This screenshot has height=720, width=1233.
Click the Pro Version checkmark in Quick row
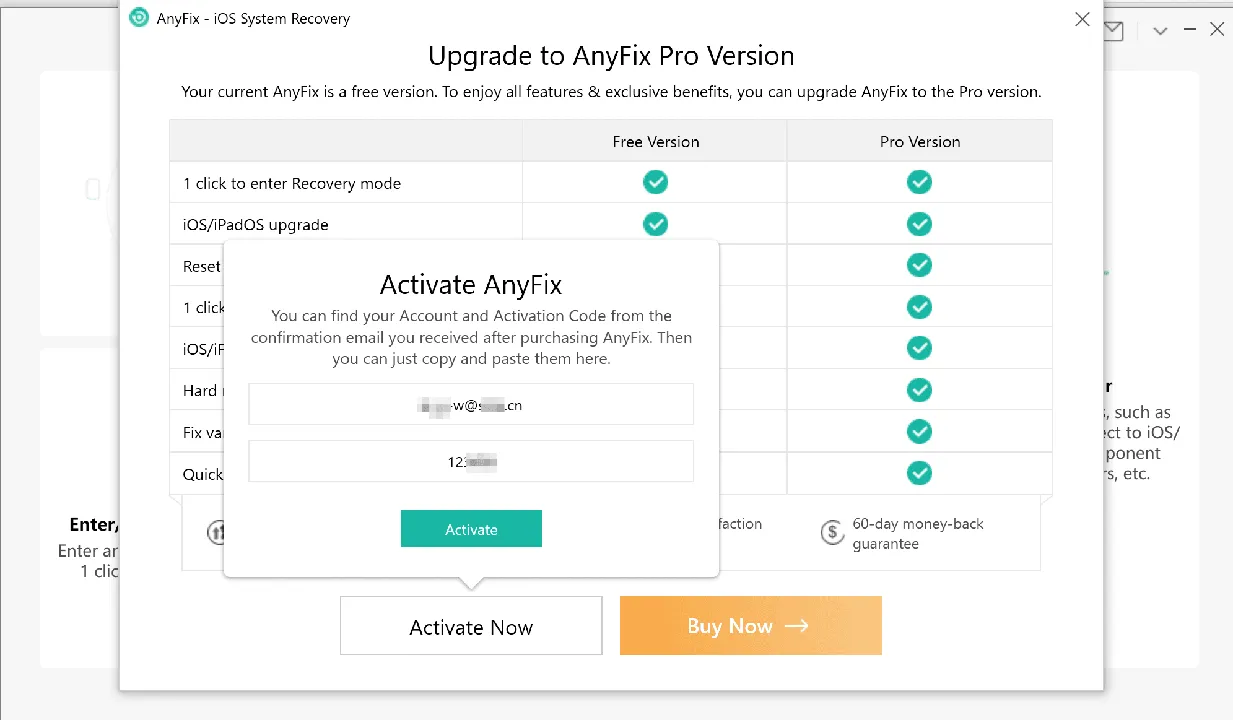[x=919, y=472]
